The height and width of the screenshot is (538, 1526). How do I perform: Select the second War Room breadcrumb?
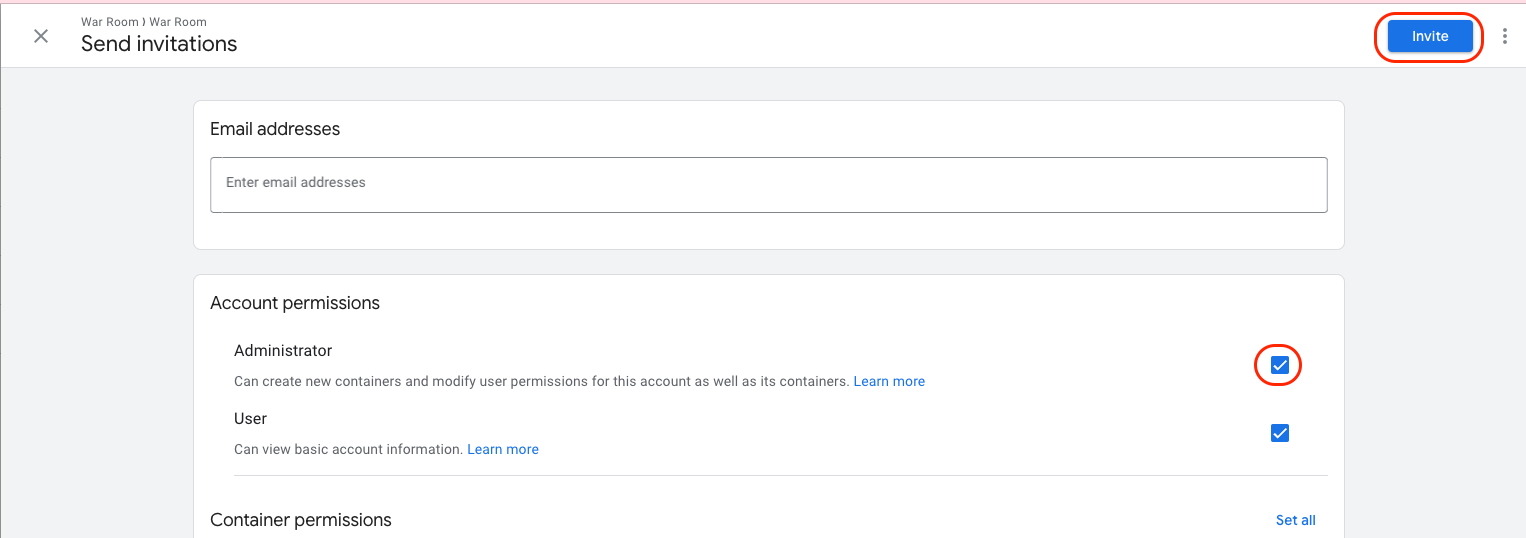(178, 22)
